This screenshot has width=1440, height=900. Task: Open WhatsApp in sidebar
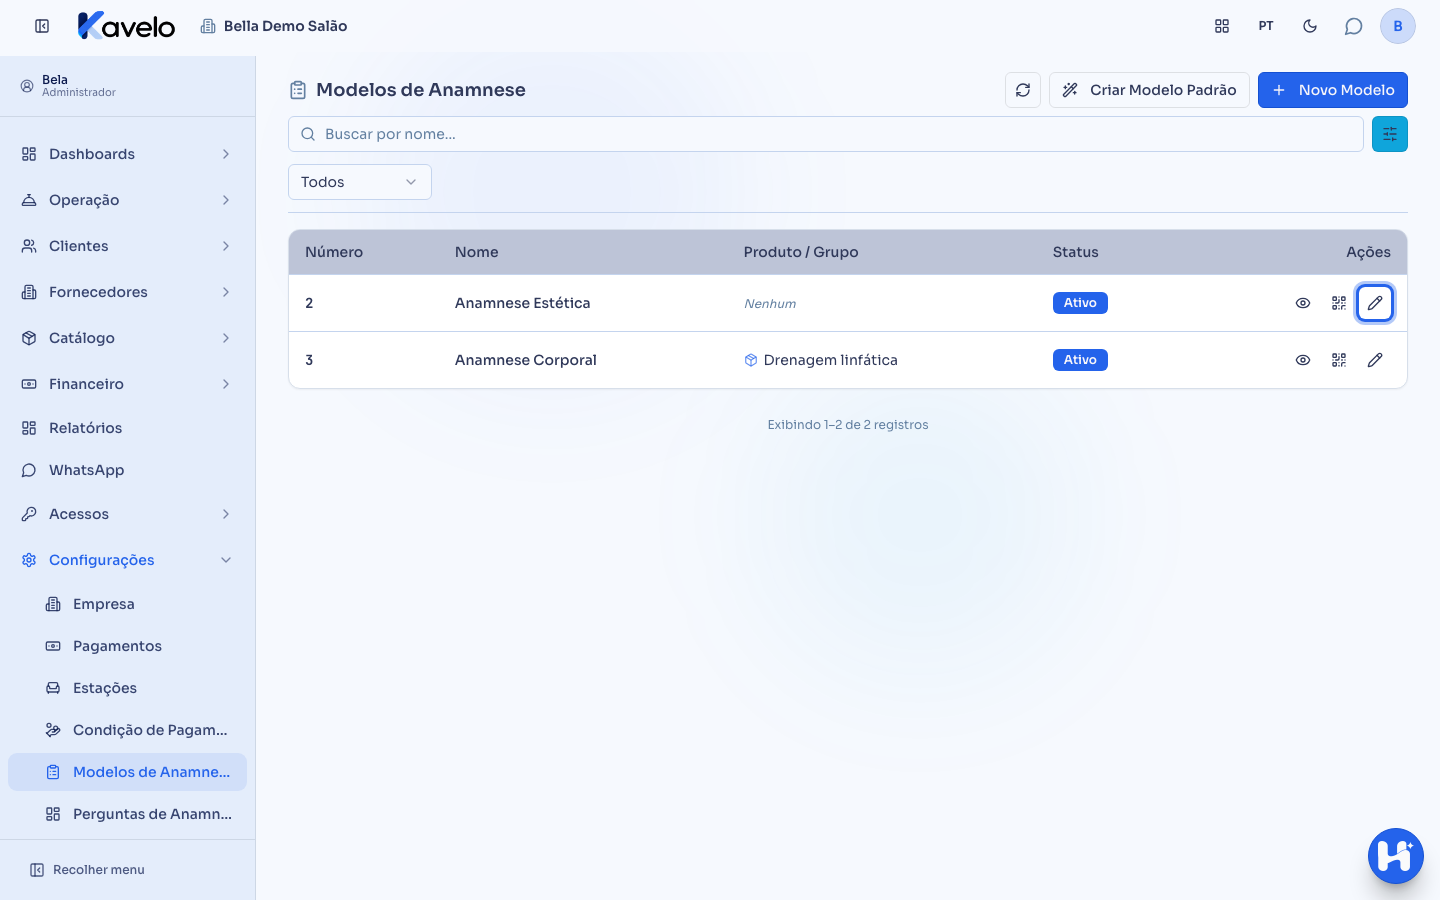(127, 470)
